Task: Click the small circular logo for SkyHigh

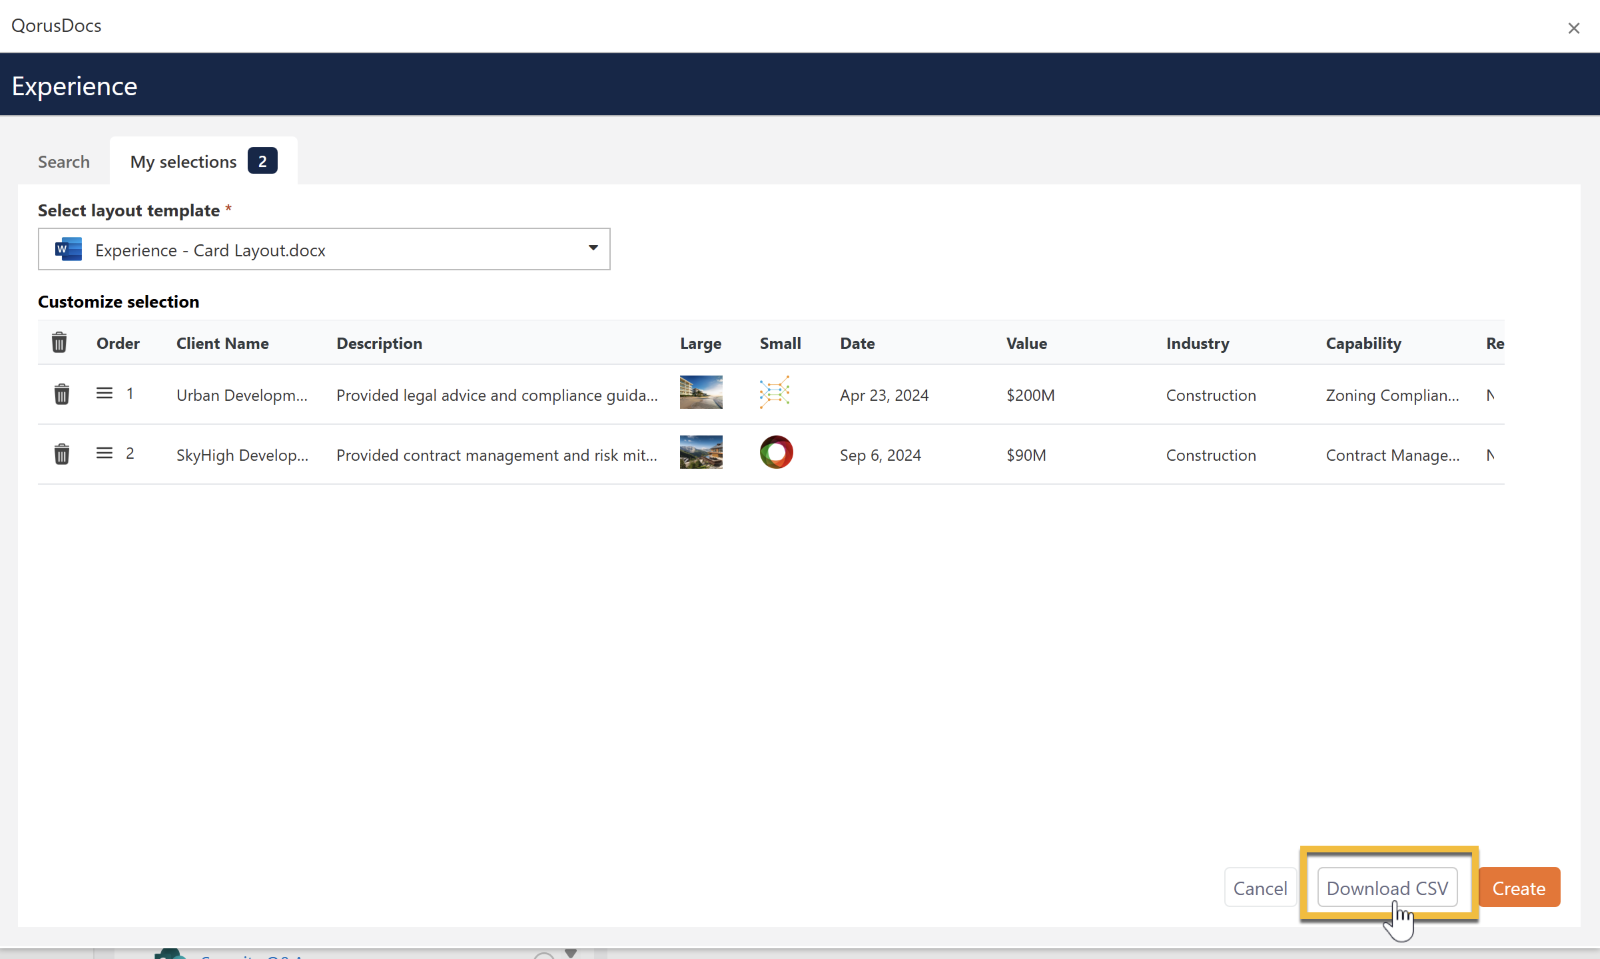Action: [x=776, y=452]
